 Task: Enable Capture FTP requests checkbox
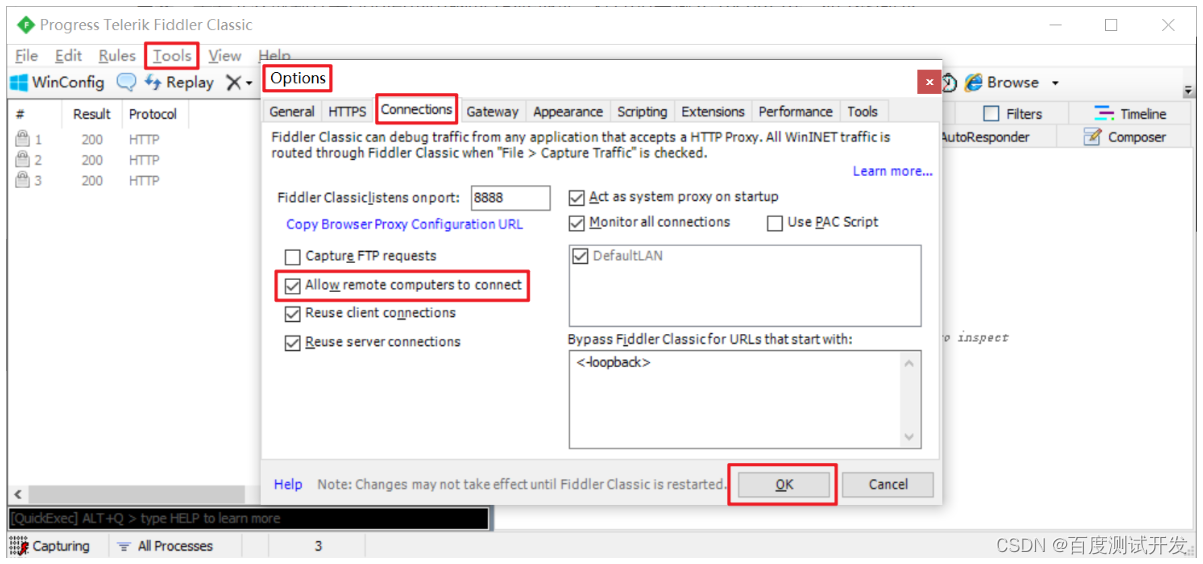293,256
